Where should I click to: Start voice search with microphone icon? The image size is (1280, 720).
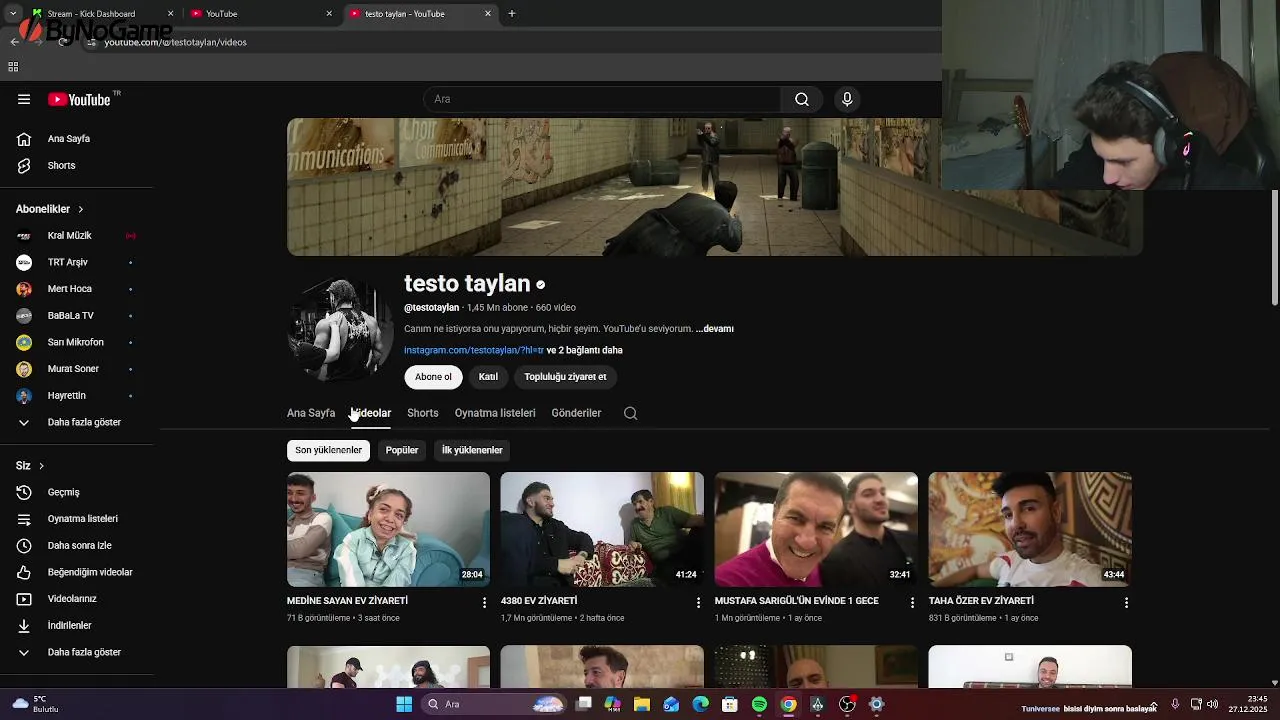(847, 99)
